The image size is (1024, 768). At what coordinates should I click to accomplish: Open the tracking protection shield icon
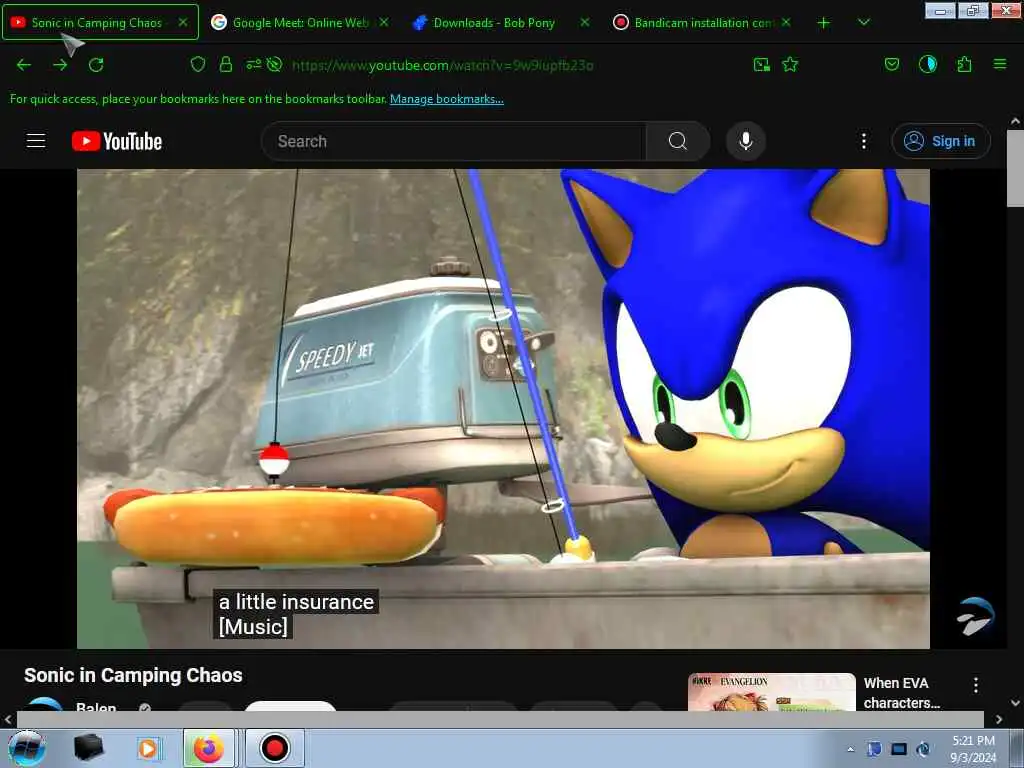click(x=198, y=64)
